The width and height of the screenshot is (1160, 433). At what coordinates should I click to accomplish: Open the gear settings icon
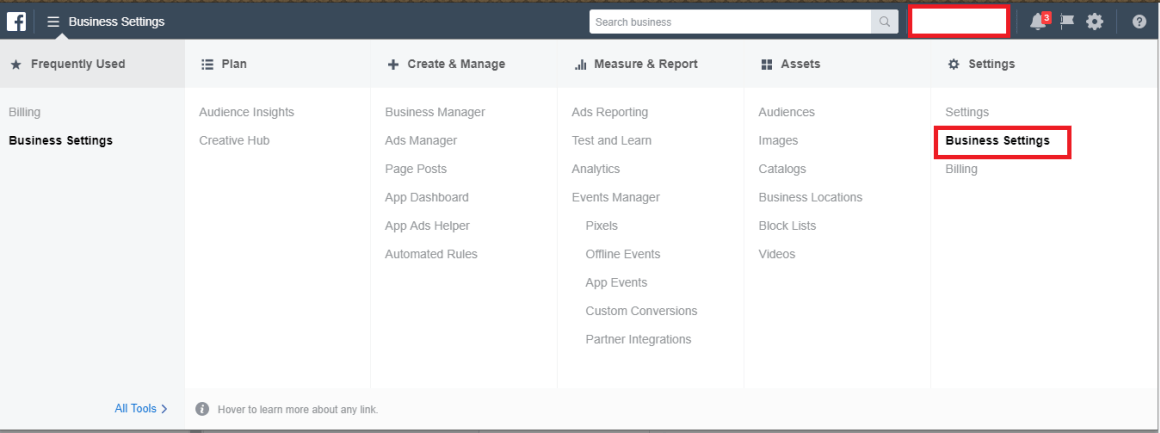[x=1094, y=21]
